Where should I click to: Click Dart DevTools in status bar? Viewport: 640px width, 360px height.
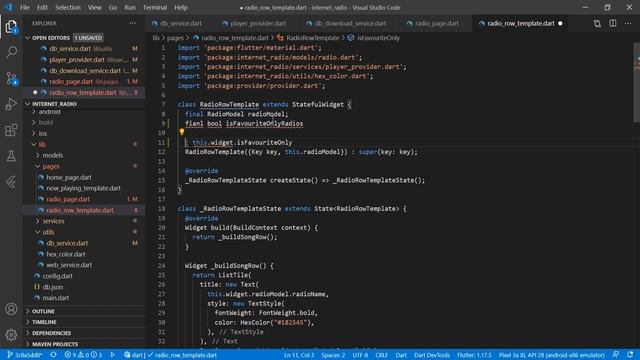click(431, 355)
